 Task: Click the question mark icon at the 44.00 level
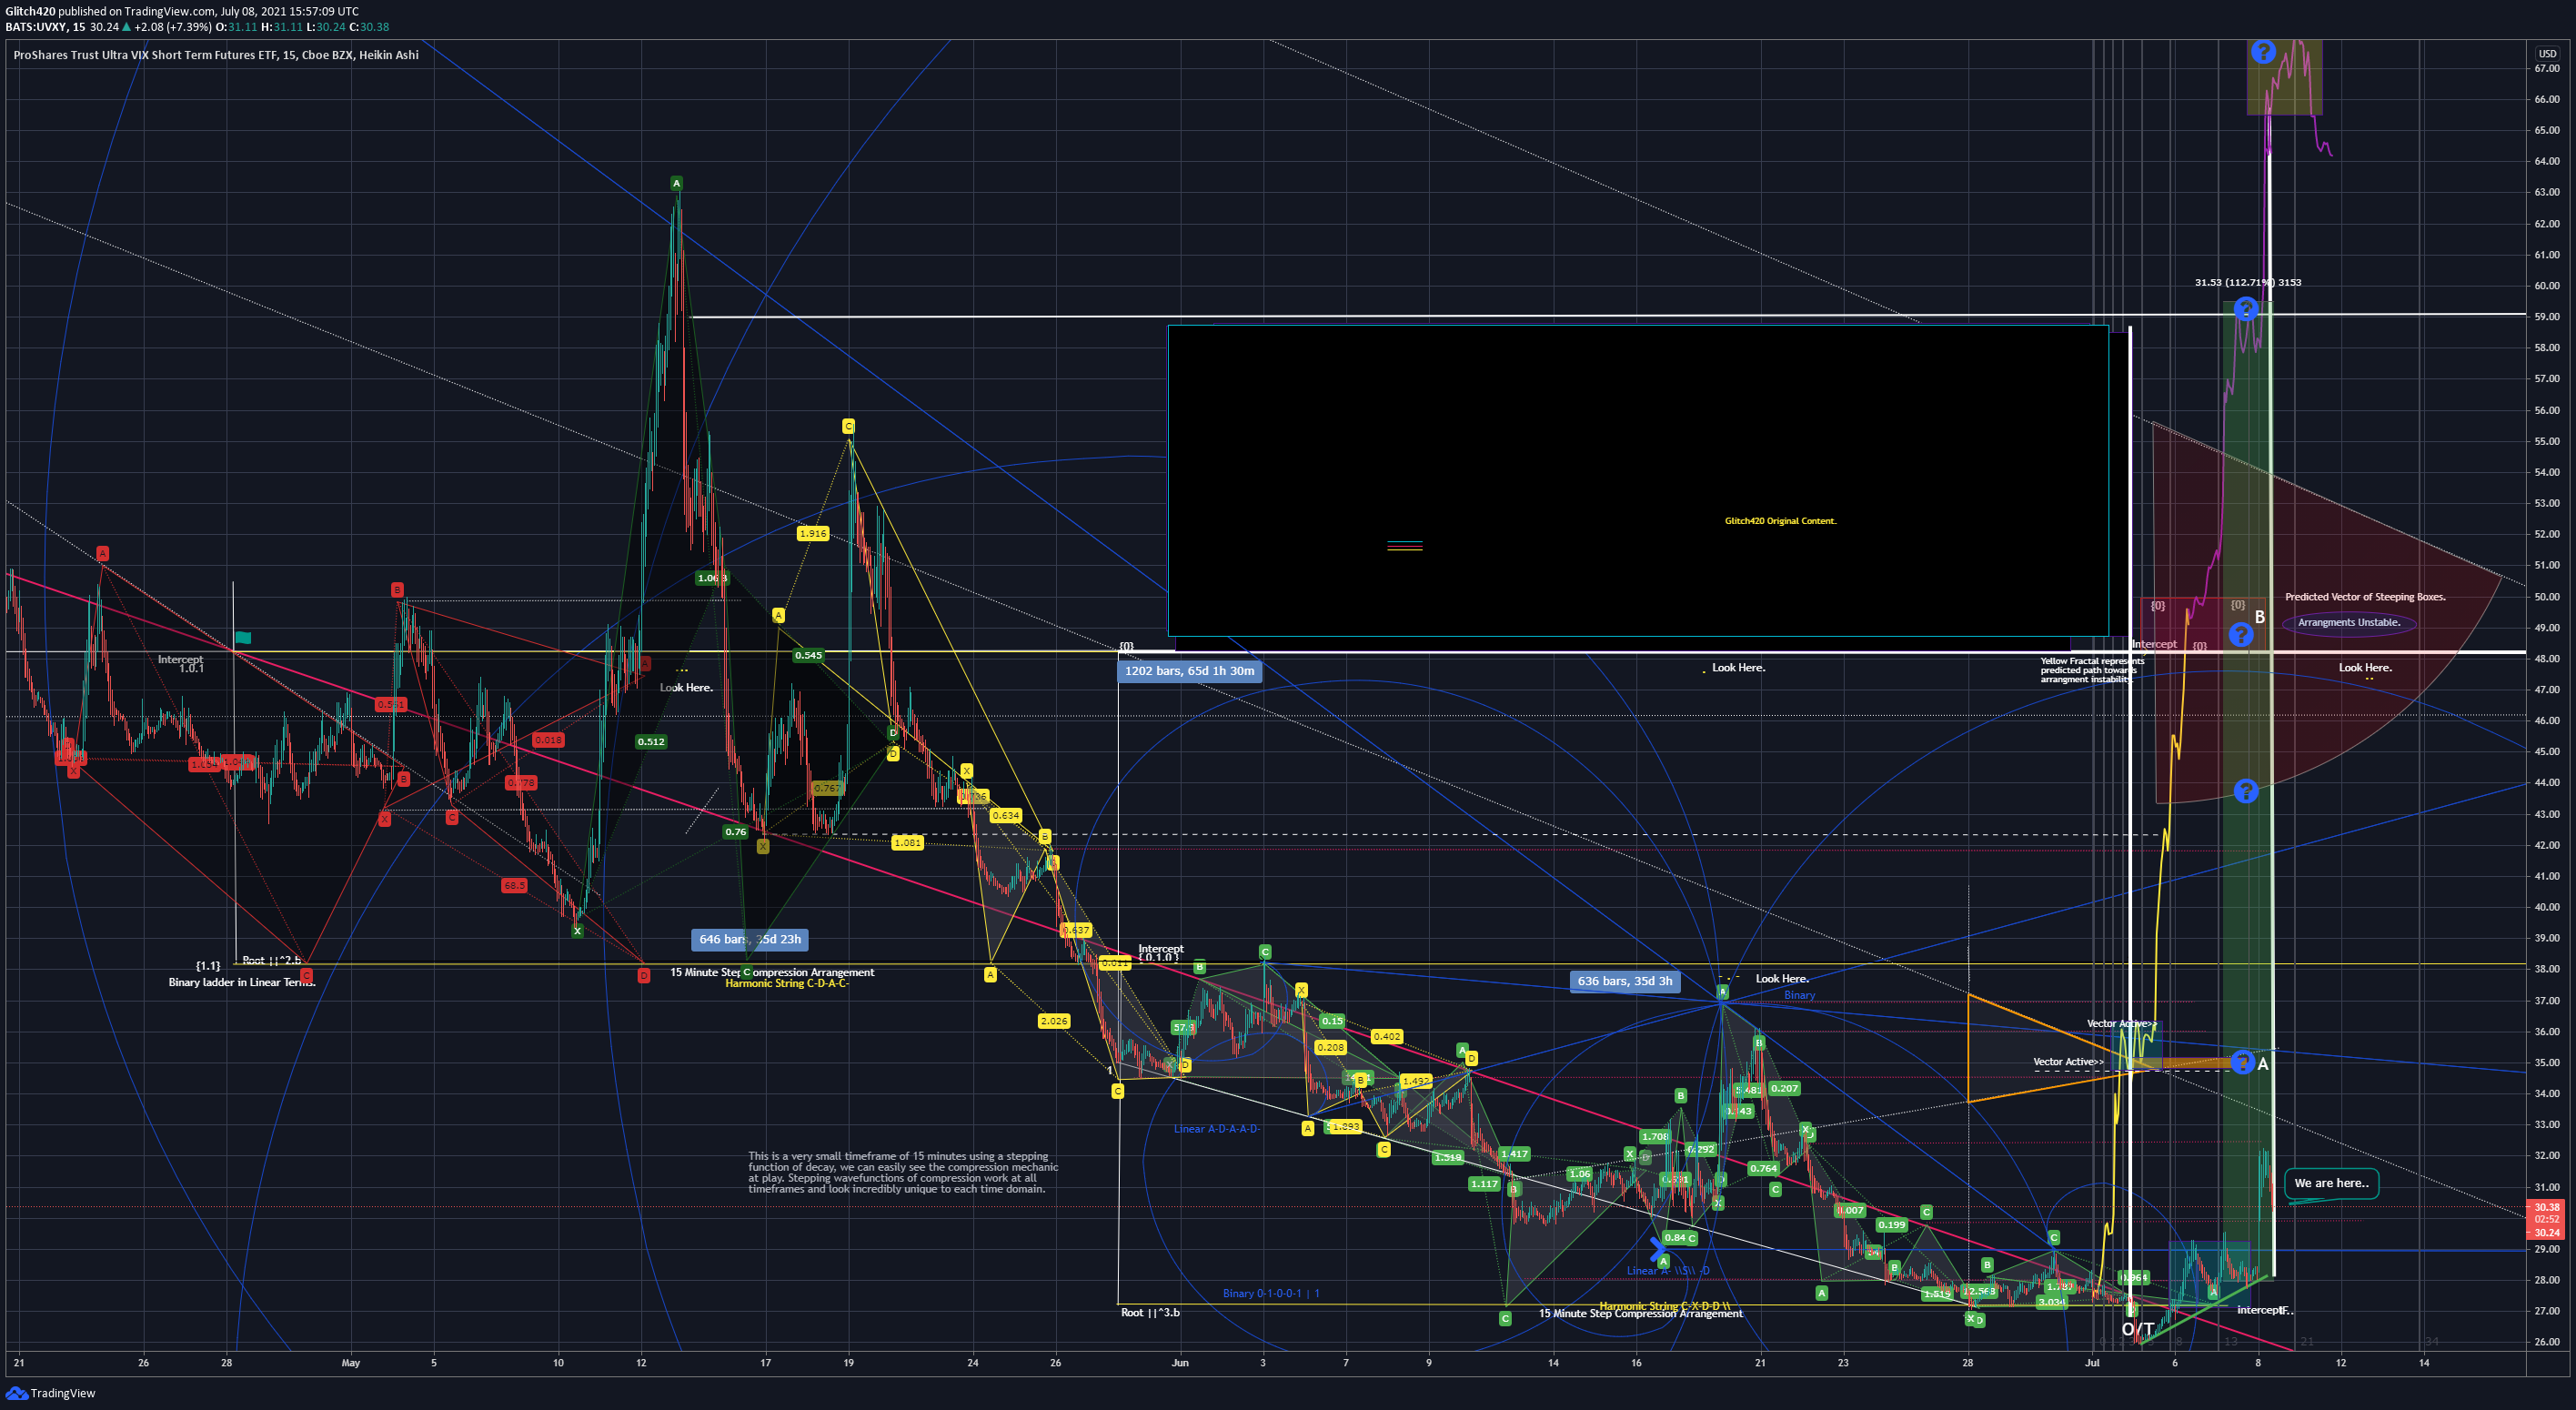2246,791
